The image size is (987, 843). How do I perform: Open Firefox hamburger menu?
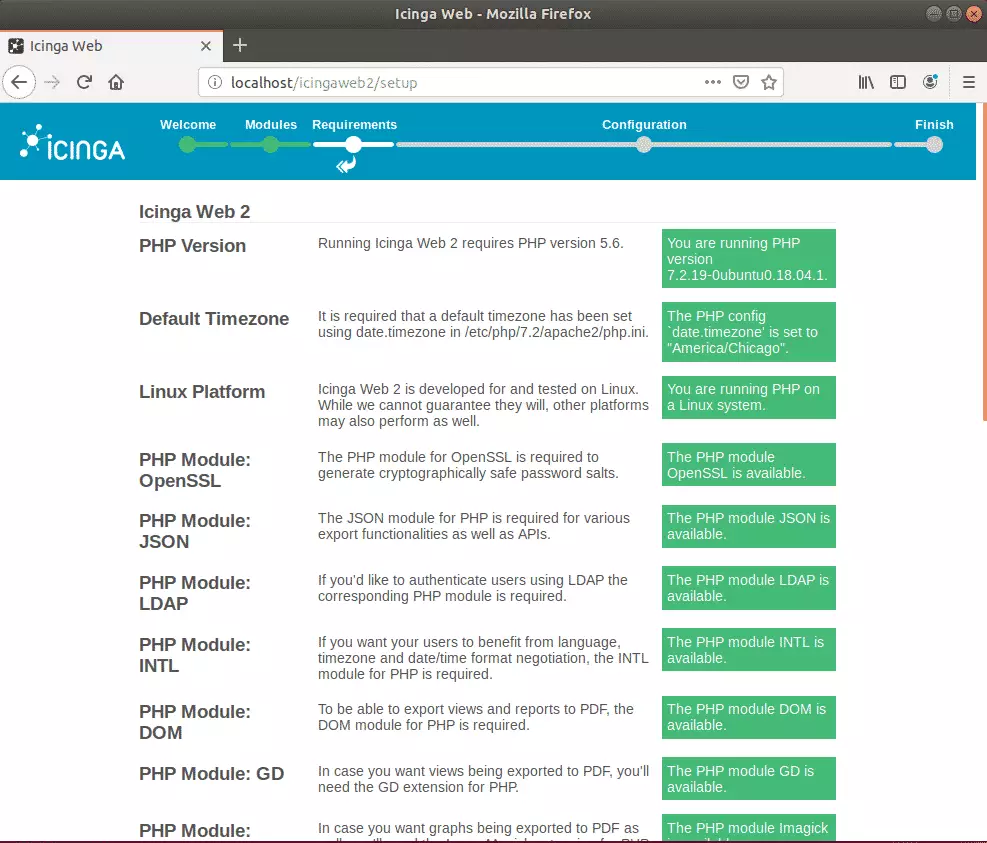[x=969, y=82]
